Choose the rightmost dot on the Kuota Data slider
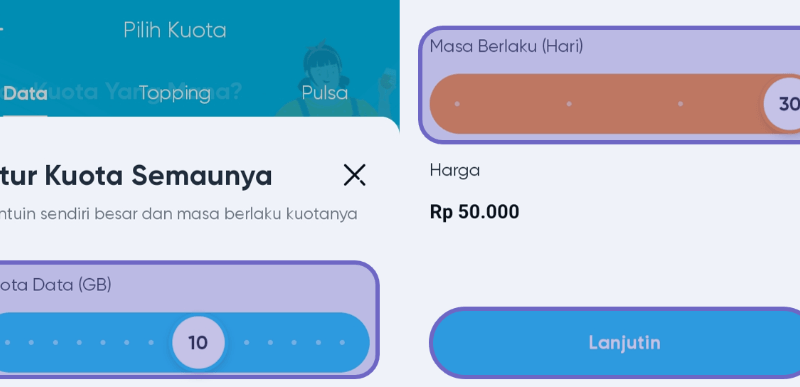Viewport: 800px width, 387px height. [342, 343]
